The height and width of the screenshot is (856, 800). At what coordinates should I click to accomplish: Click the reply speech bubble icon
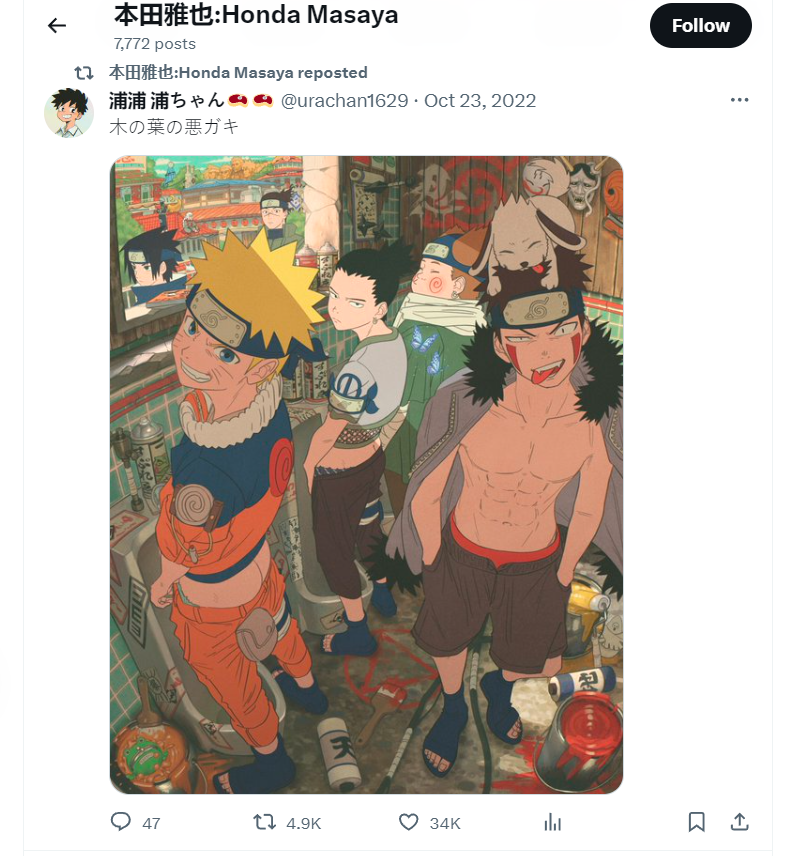point(121,822)
